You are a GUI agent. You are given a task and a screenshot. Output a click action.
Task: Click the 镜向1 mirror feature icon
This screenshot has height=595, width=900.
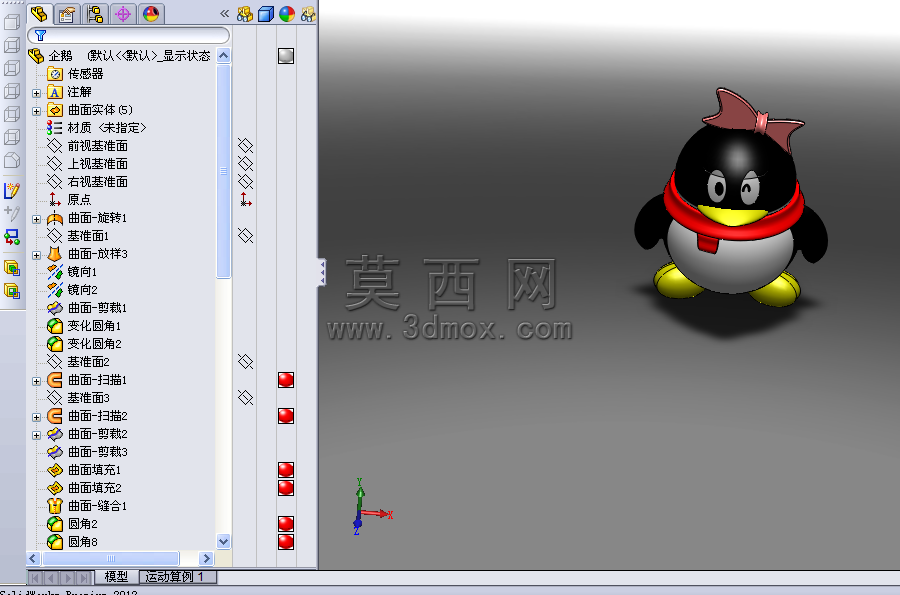[x=55, y=272]
